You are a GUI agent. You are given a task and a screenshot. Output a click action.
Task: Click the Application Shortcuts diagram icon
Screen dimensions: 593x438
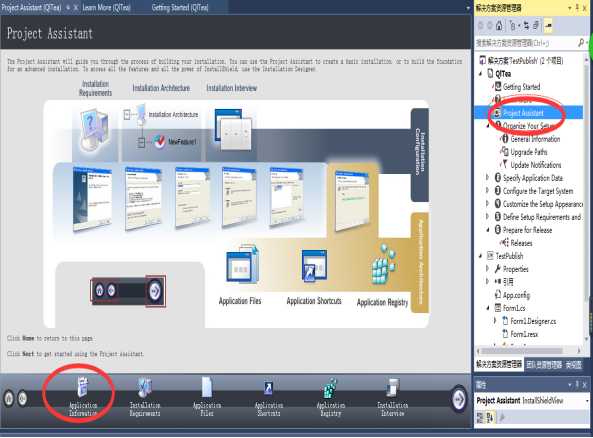click(314, 266)
